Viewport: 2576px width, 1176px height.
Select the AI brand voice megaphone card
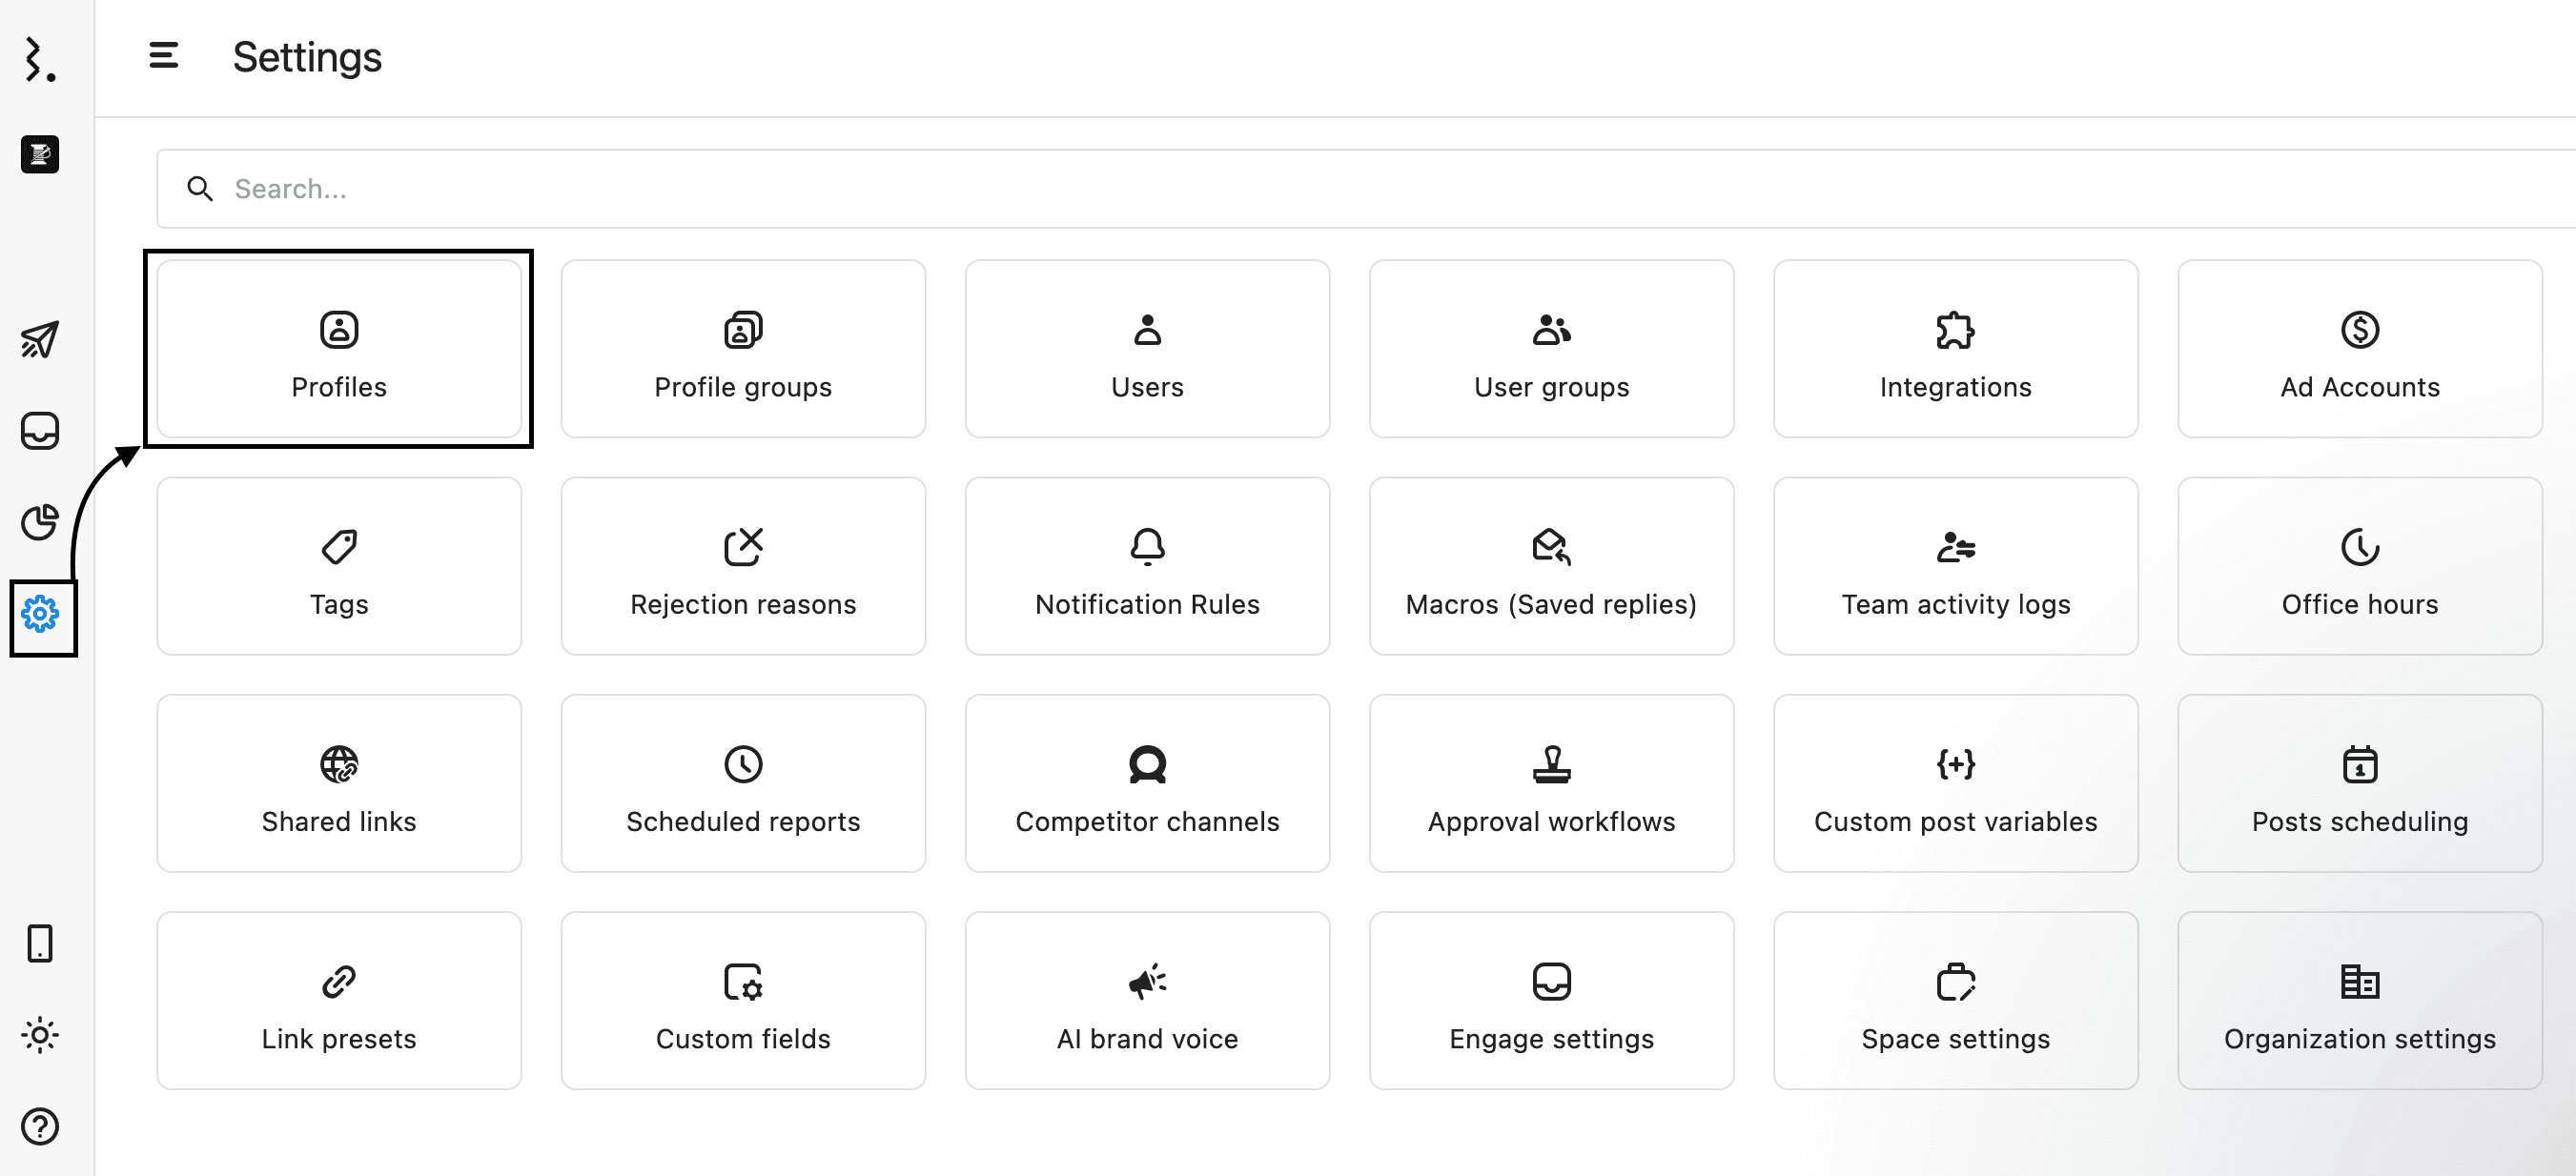click(1147, 1000)
